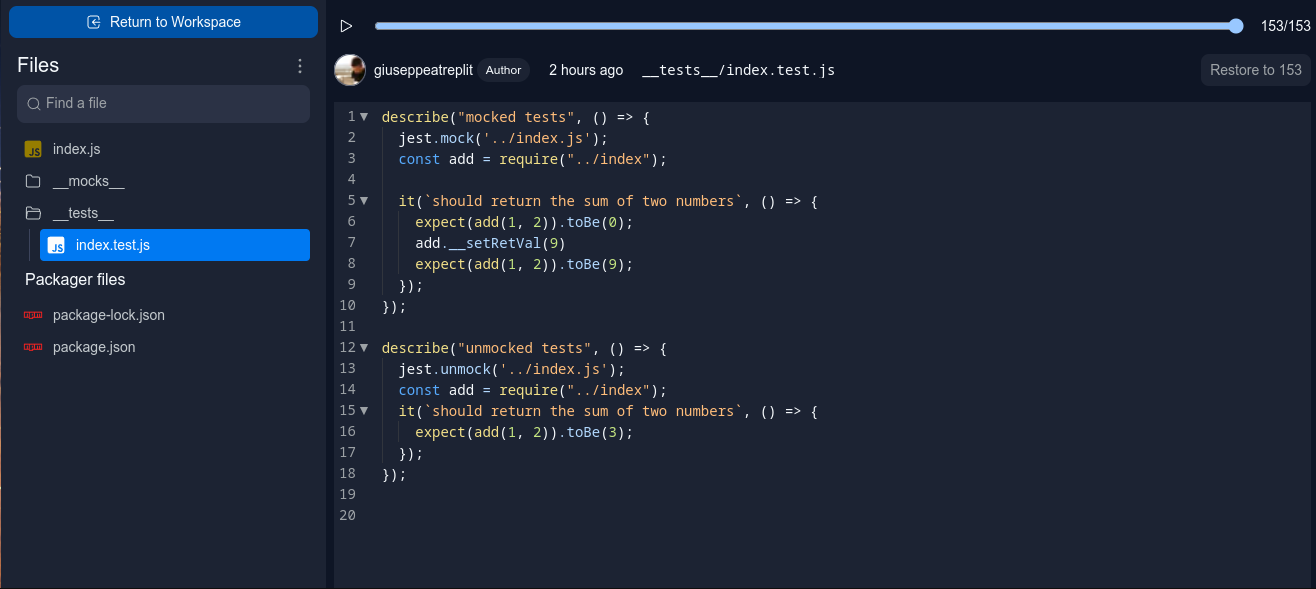The height and width of the screenshot is (589, 1316).
Task: Collapse the mocked tests describe block
Action: pyautogui.click(x=364, y=116)
